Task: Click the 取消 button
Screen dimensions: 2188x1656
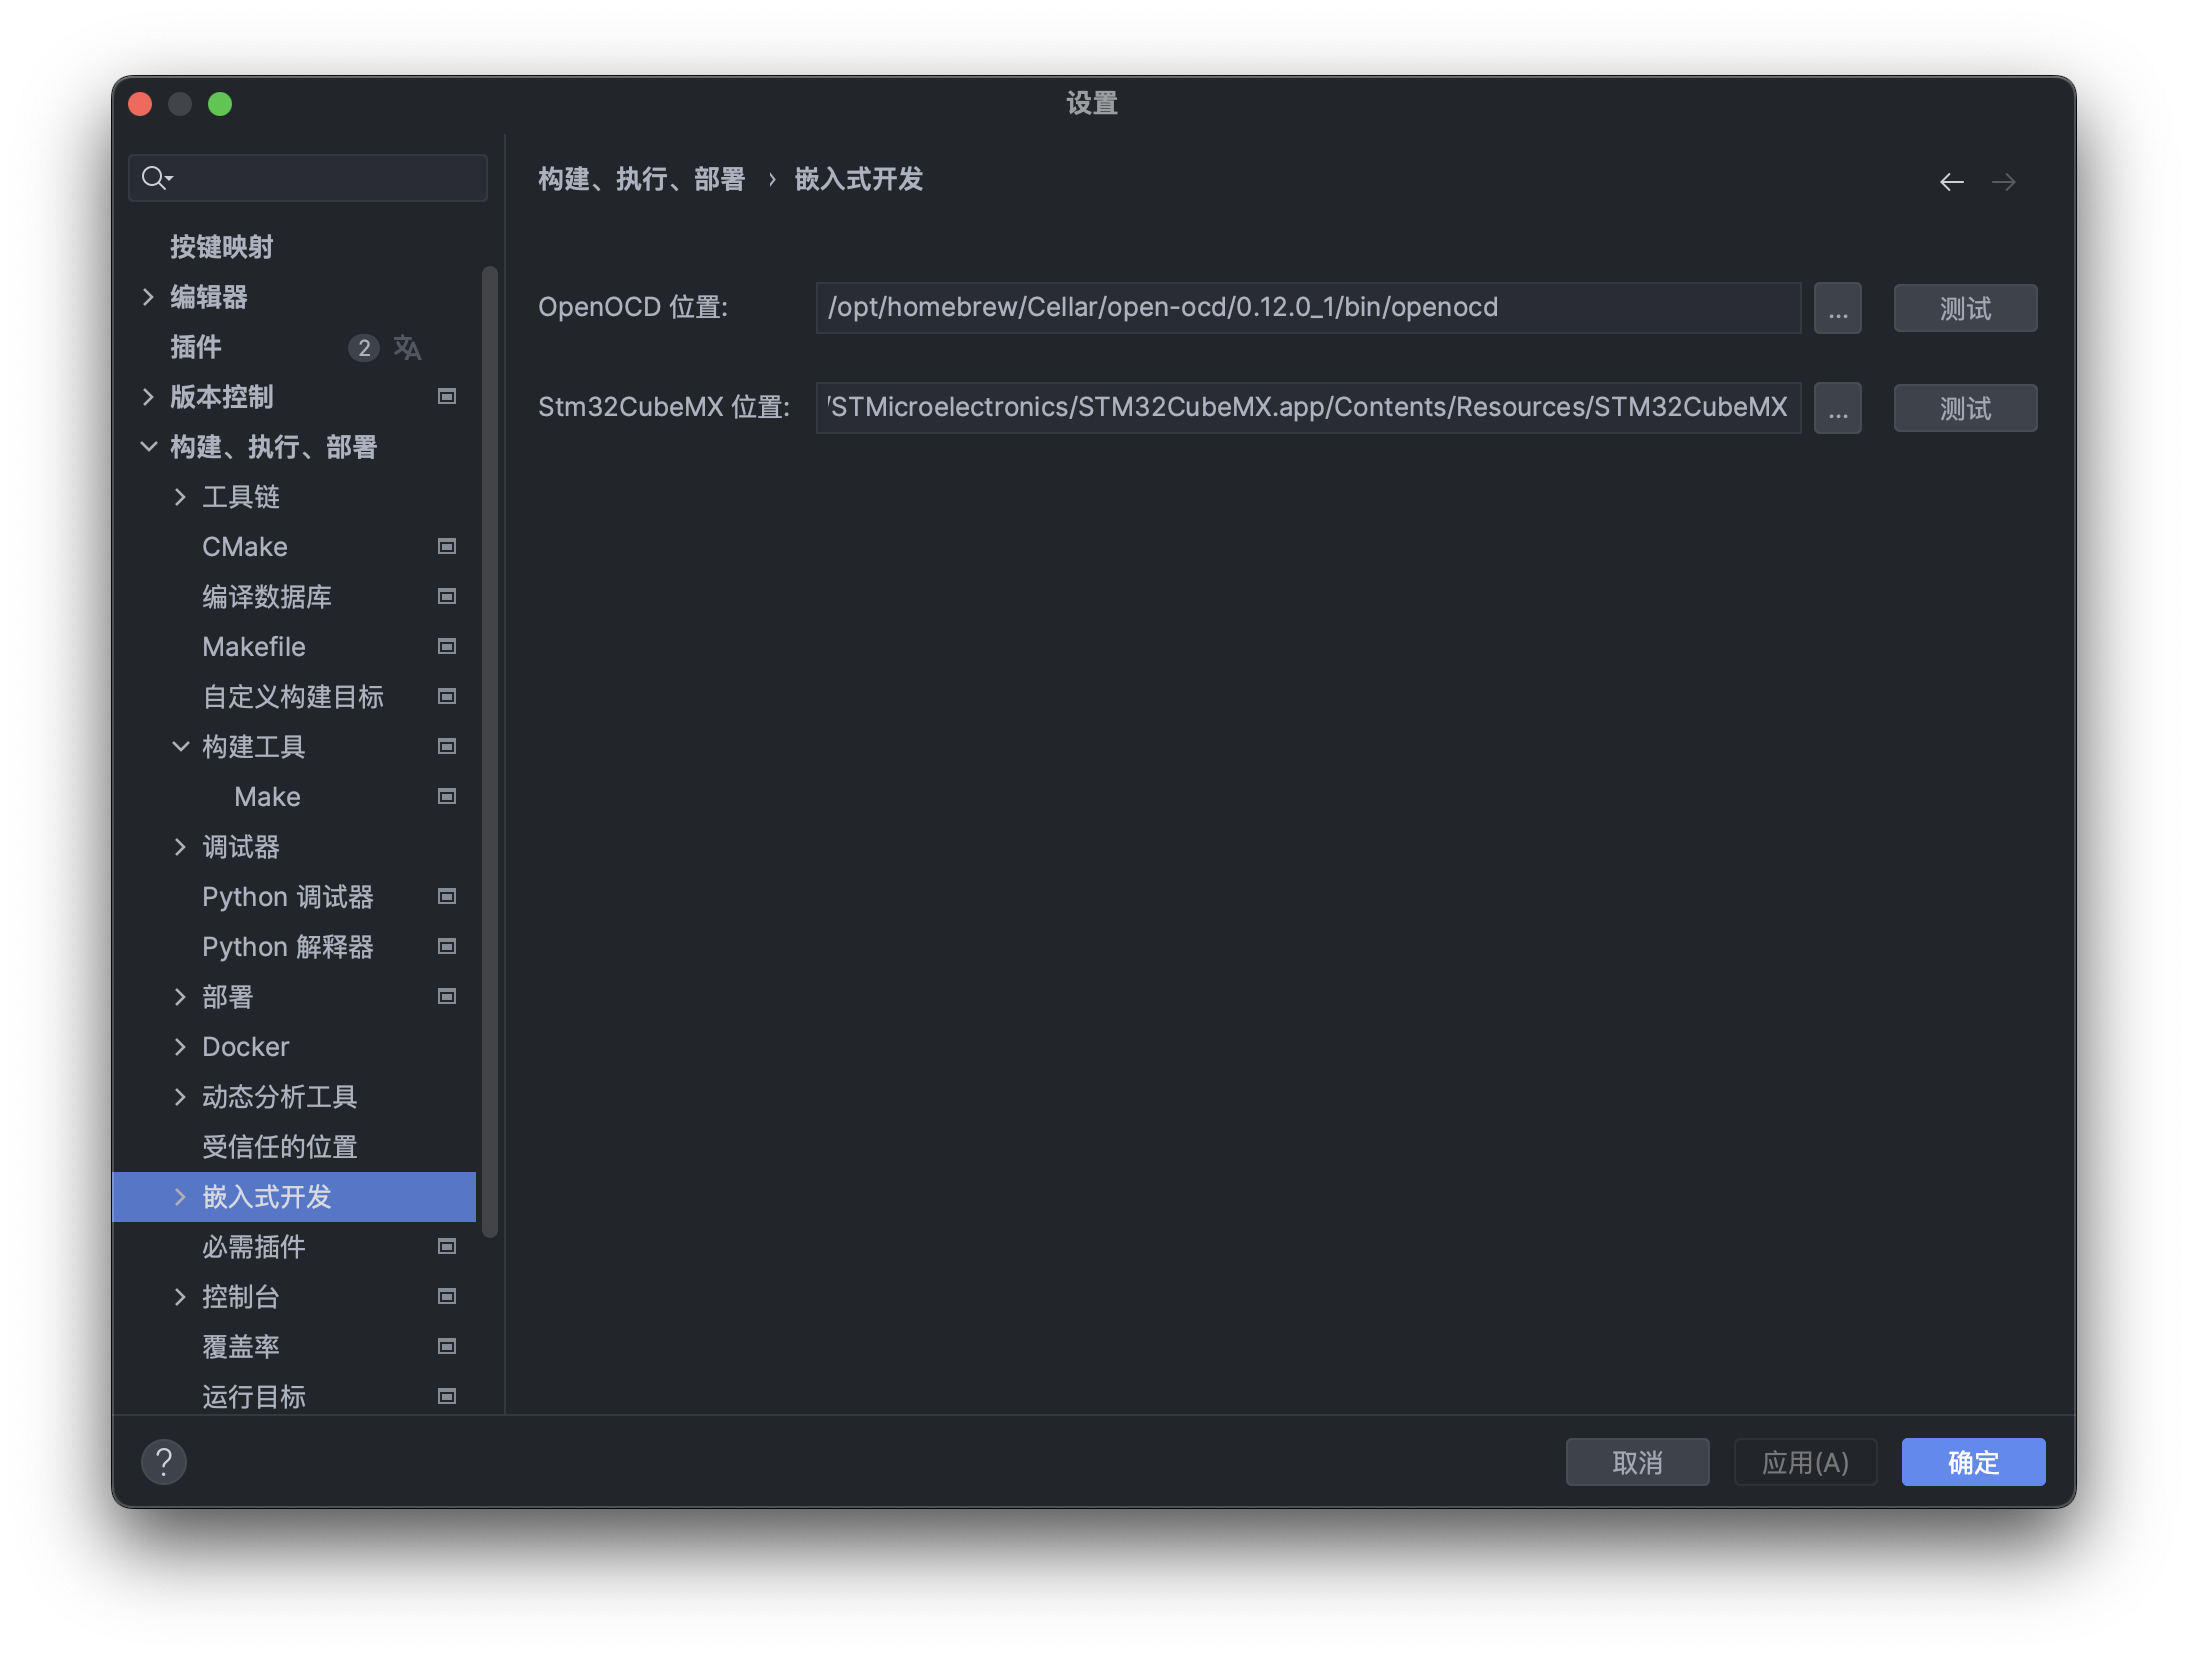Action: coord(1636,1462)
